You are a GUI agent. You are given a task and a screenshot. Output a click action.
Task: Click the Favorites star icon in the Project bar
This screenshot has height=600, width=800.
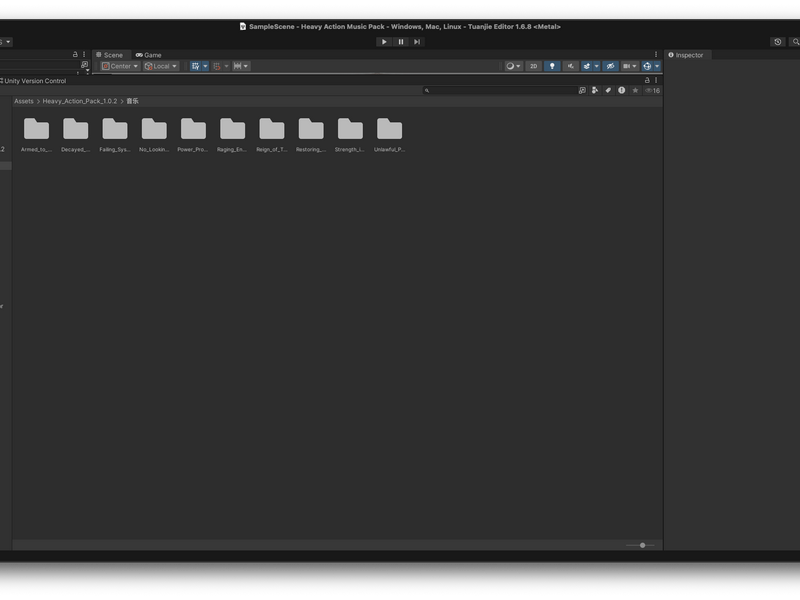[635, 90]
